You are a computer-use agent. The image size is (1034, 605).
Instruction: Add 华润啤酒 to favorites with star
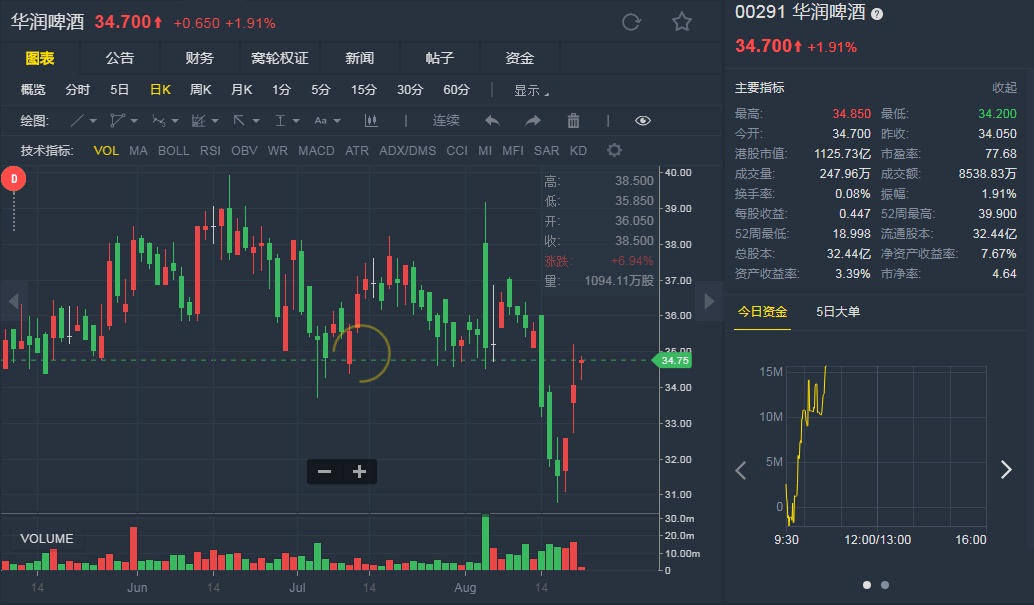(x=681, y=22)
